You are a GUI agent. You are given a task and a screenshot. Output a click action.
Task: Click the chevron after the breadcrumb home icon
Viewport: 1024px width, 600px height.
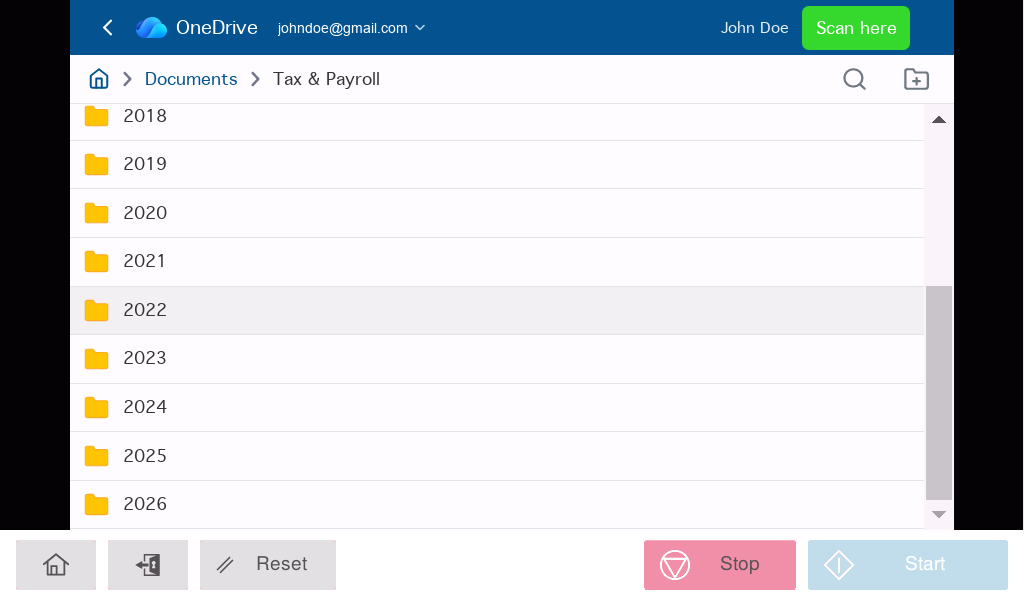(127, 79)
